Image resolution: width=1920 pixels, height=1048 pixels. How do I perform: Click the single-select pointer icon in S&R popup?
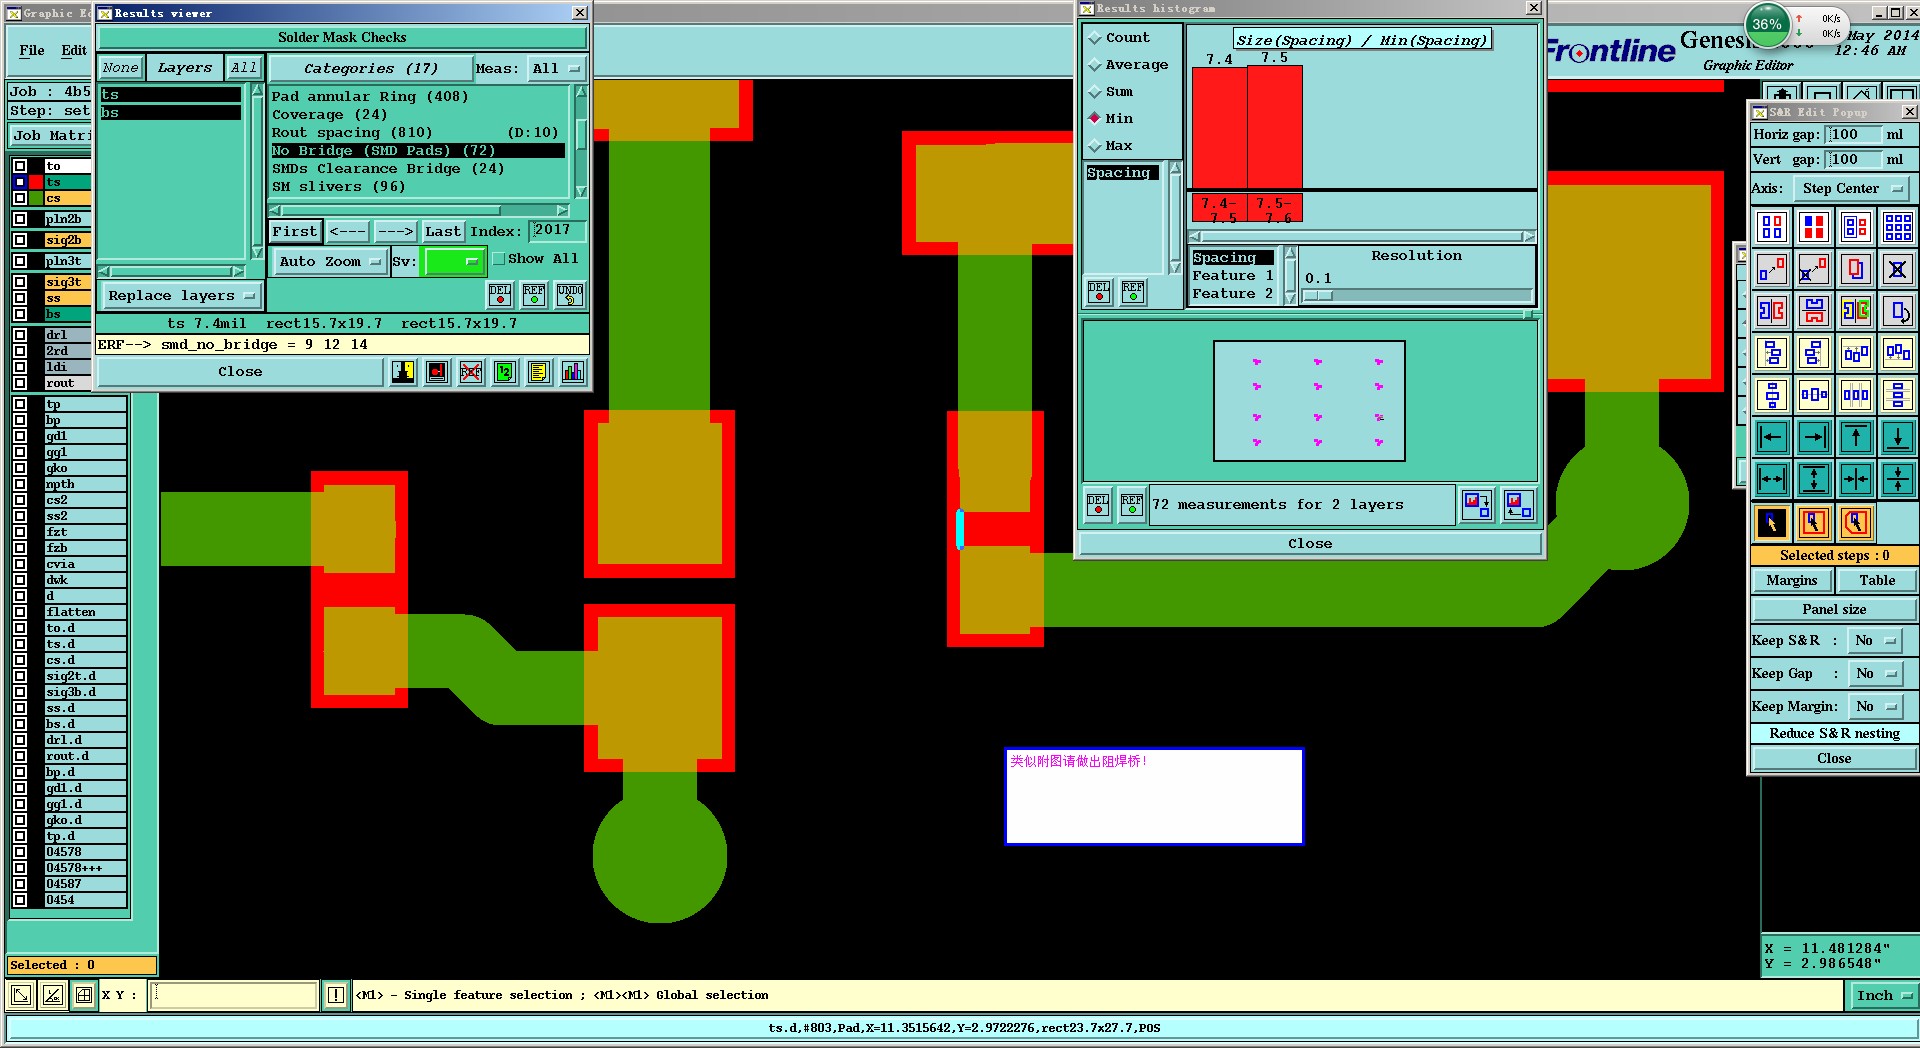(1772, 522)
